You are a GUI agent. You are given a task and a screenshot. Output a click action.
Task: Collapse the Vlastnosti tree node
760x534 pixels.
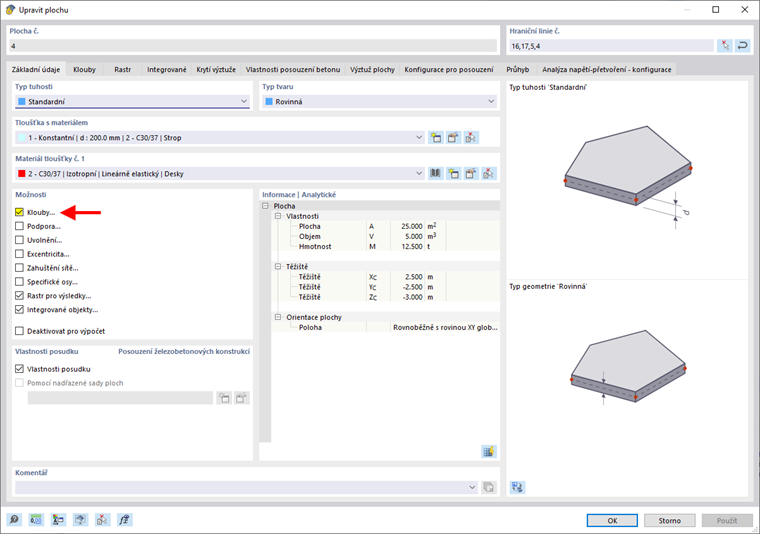(278, 216)
